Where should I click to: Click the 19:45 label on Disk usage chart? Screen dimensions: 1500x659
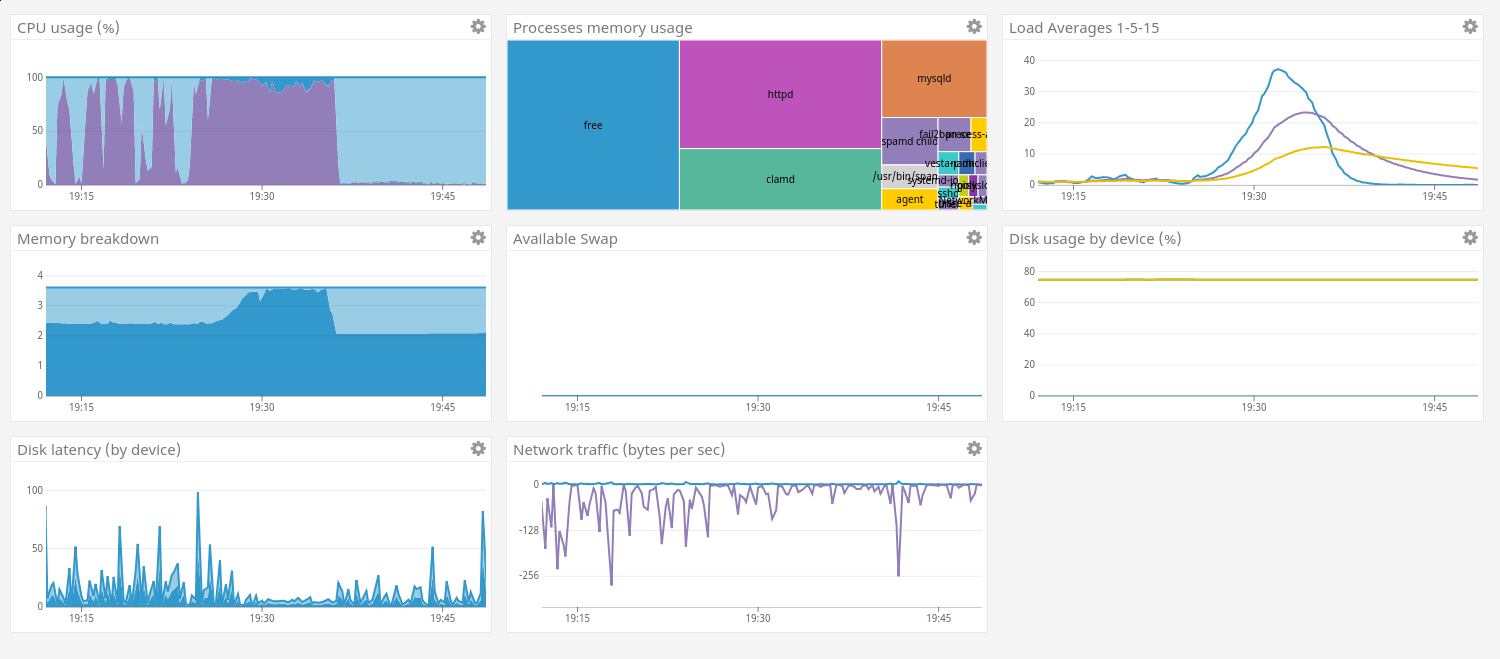click(1435, 407)
